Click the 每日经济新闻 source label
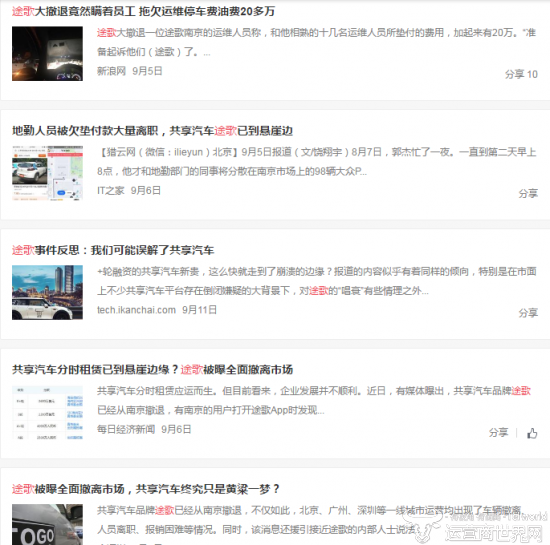The height and width of the screenshot is (545, 550). pyautogui.click(x=126, y=429)
